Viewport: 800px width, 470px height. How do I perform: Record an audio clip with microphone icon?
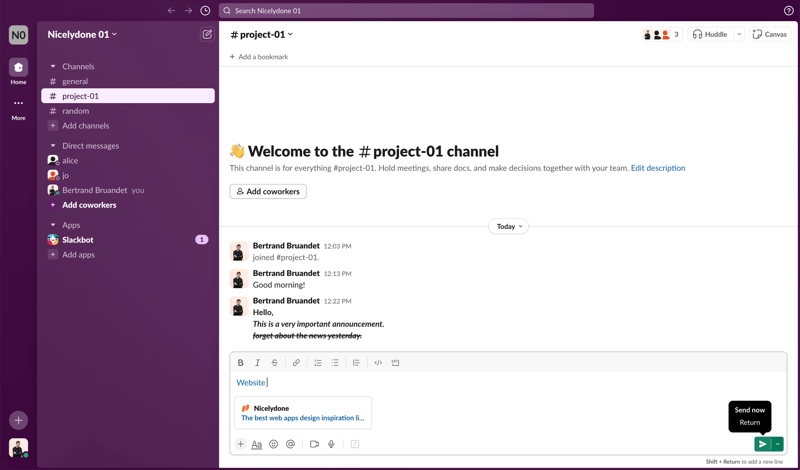tap(331, 444)
